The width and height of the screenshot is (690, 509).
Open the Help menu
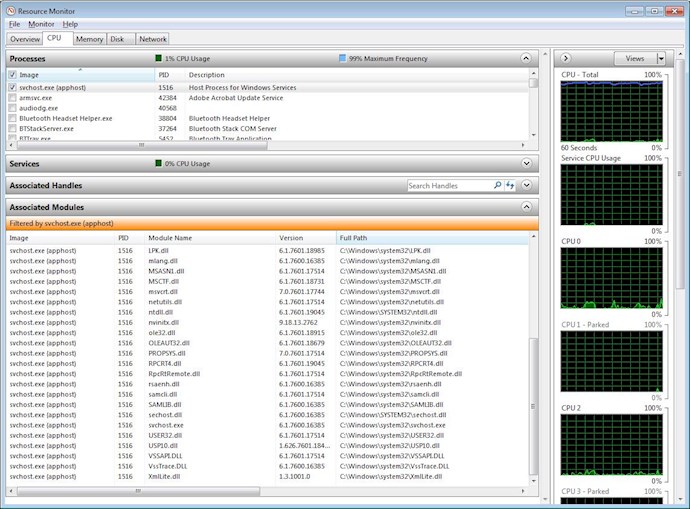tap(70, 24)
